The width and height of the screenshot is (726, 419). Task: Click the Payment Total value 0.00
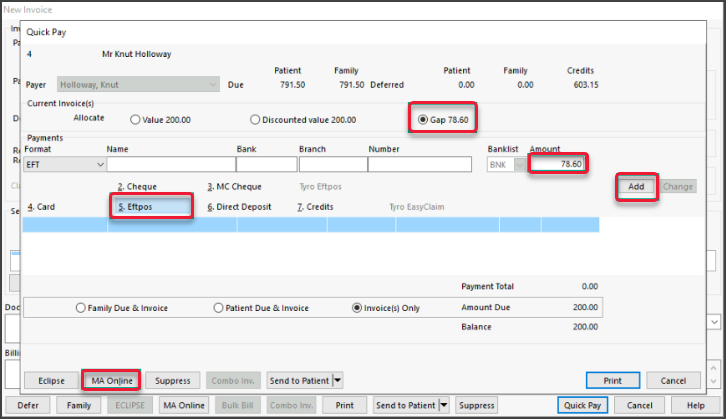click(x=590, y=286)
